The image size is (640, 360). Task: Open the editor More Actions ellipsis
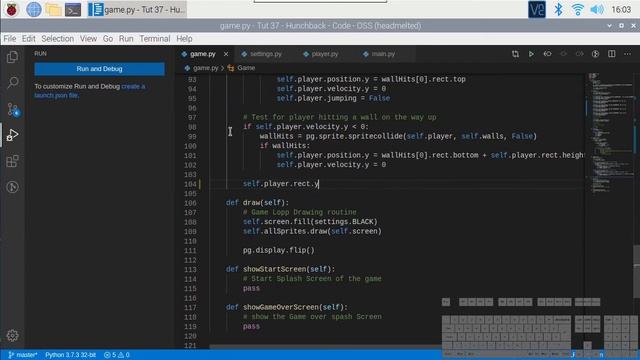pyautogui.click(x=627, y=54)
